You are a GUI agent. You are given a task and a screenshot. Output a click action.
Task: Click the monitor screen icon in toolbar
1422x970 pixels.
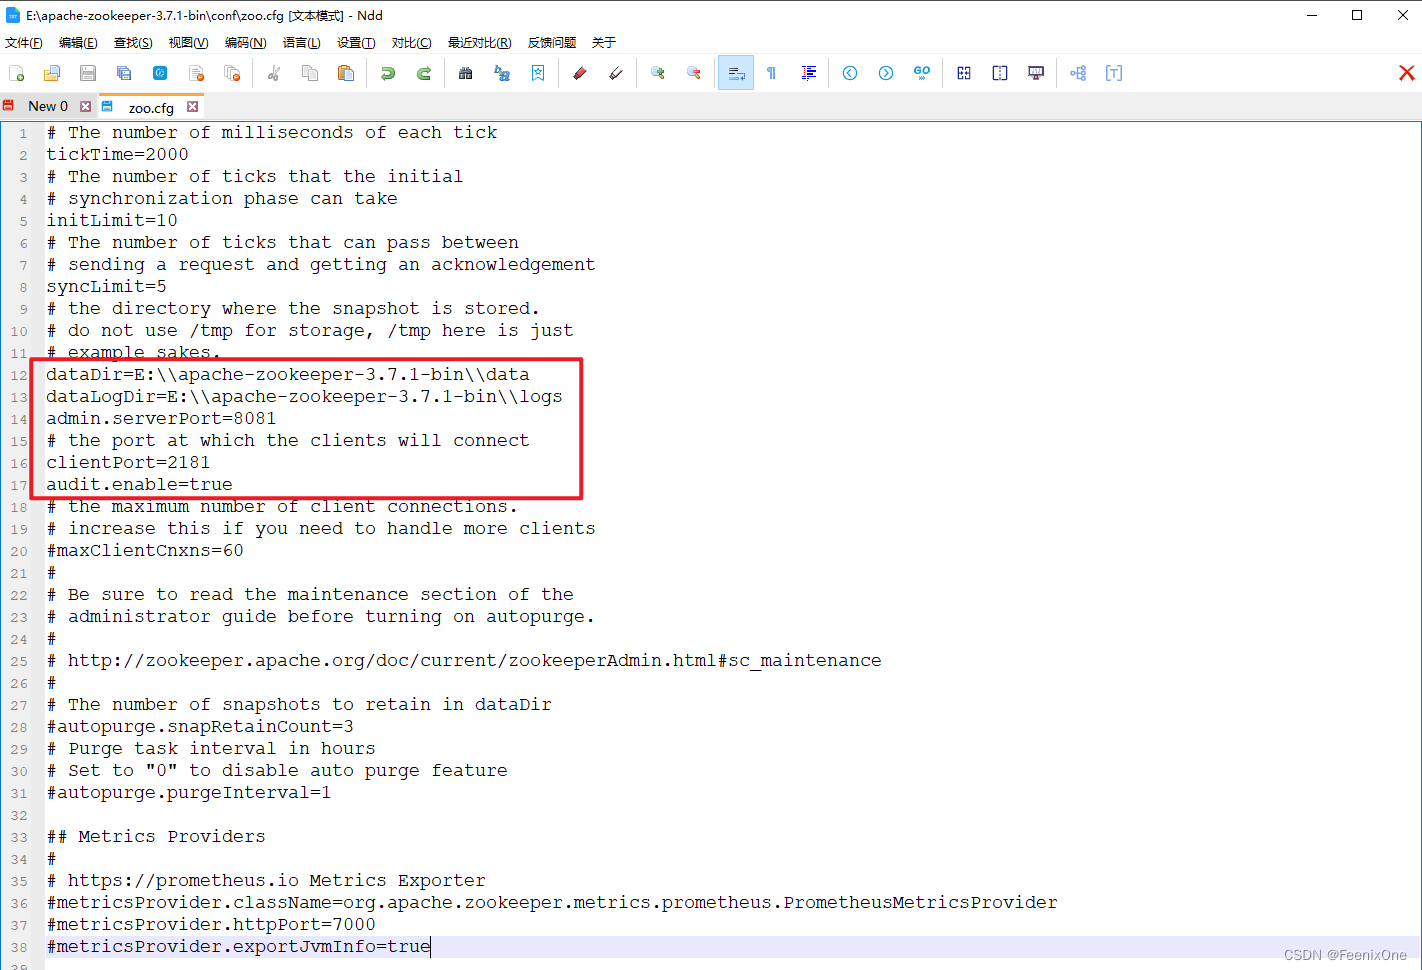pos(1036,73)
